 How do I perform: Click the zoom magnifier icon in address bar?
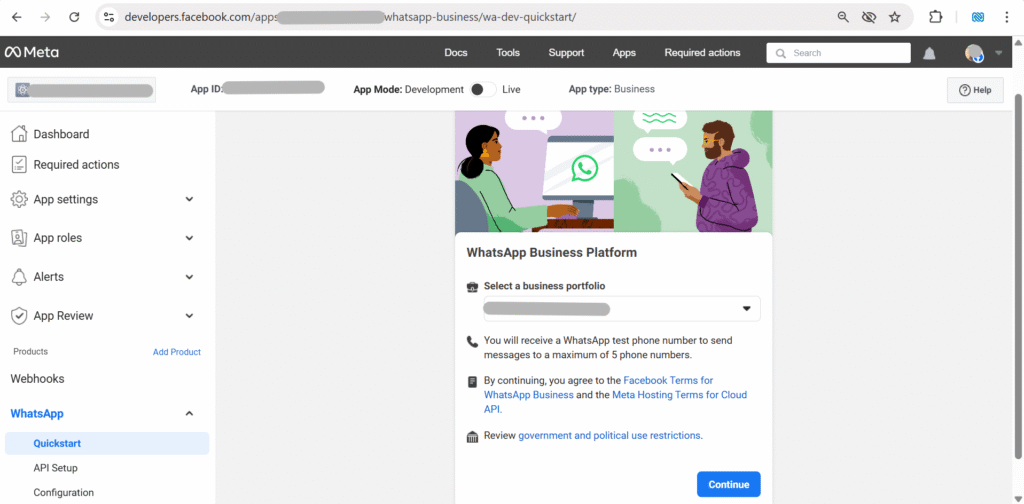point(843,17)
